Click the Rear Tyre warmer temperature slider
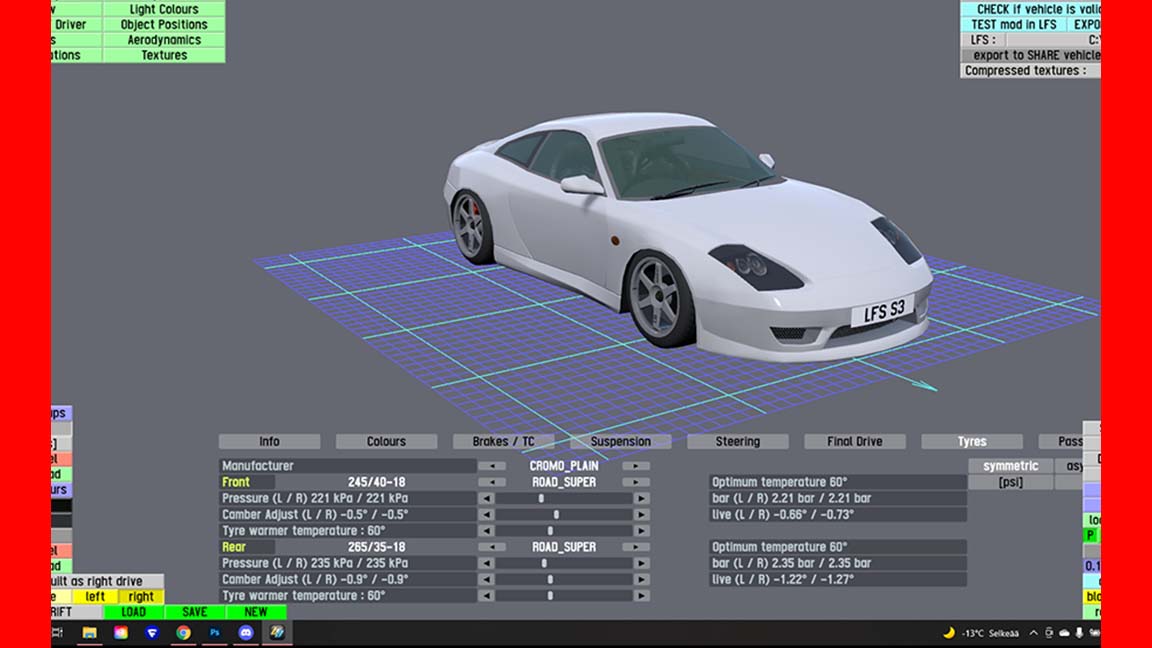The width and height of the screenshot is (1152, 648). [550, 595]
